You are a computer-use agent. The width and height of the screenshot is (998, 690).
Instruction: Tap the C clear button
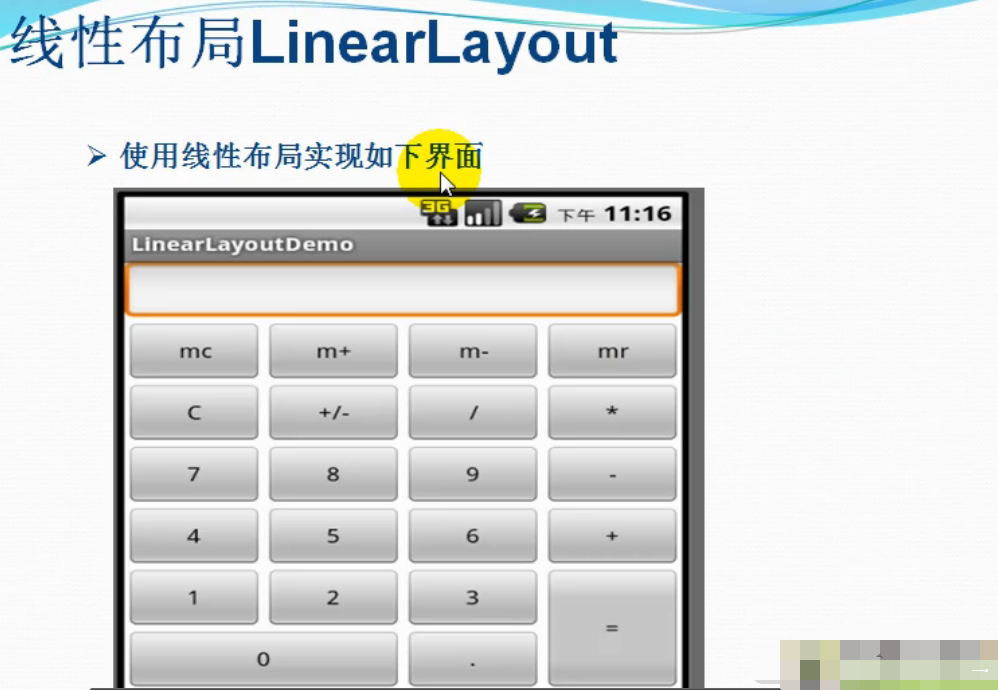point(194,412)
